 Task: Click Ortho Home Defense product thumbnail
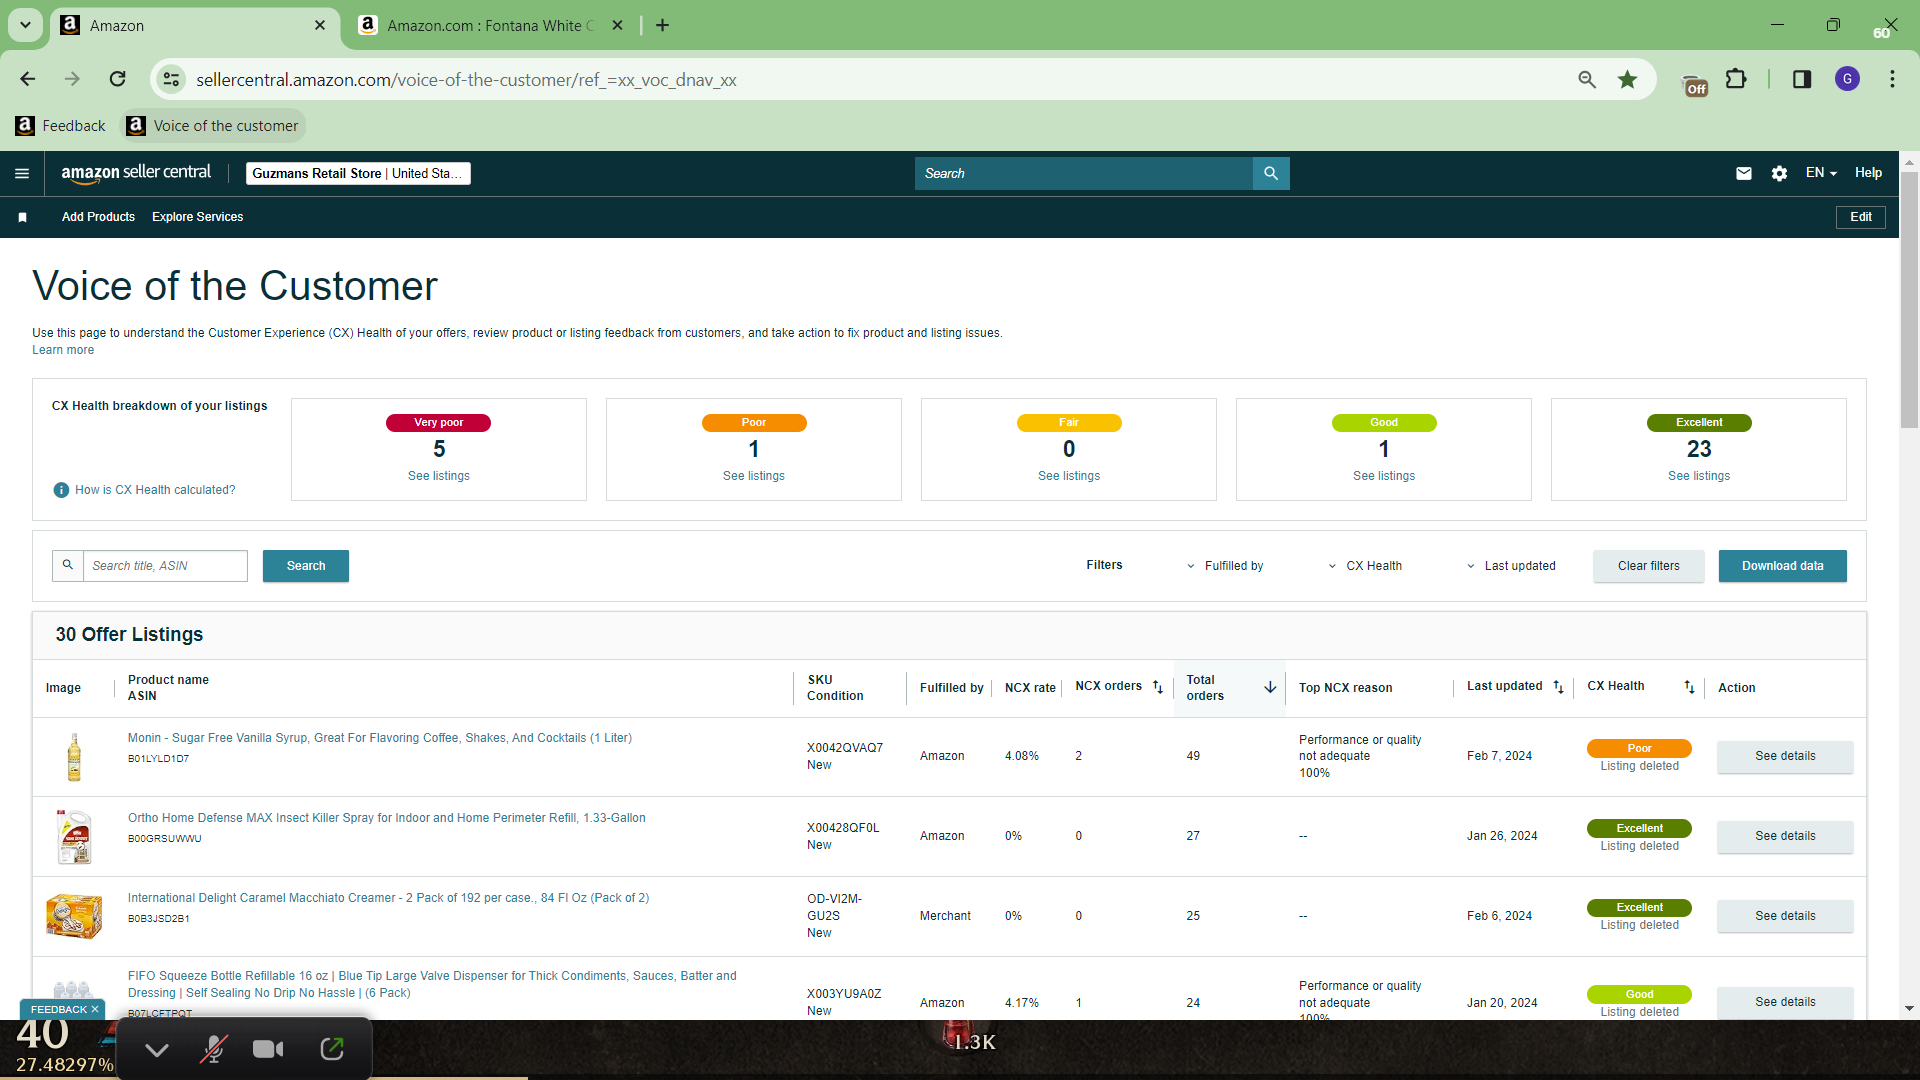click(x=74, y=837)
